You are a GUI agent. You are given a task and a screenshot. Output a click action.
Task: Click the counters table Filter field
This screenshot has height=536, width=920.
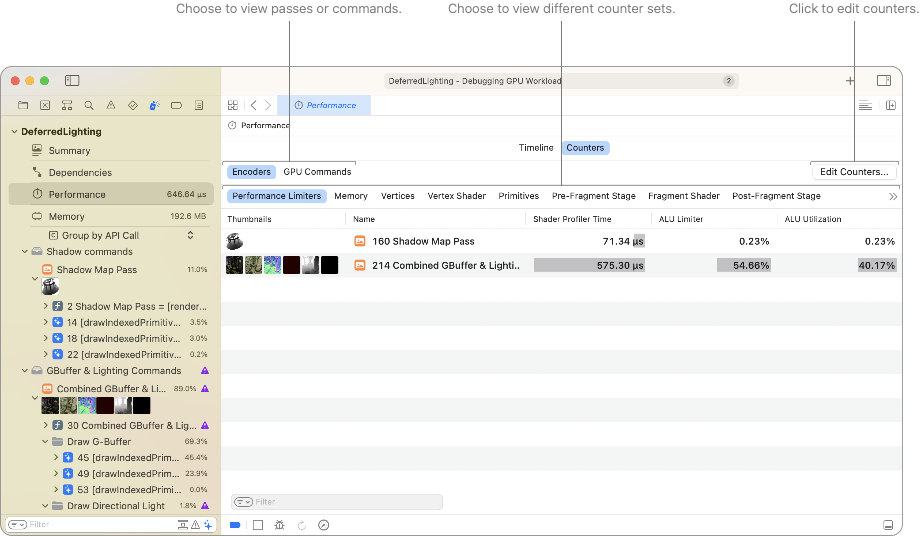point(337,502)
